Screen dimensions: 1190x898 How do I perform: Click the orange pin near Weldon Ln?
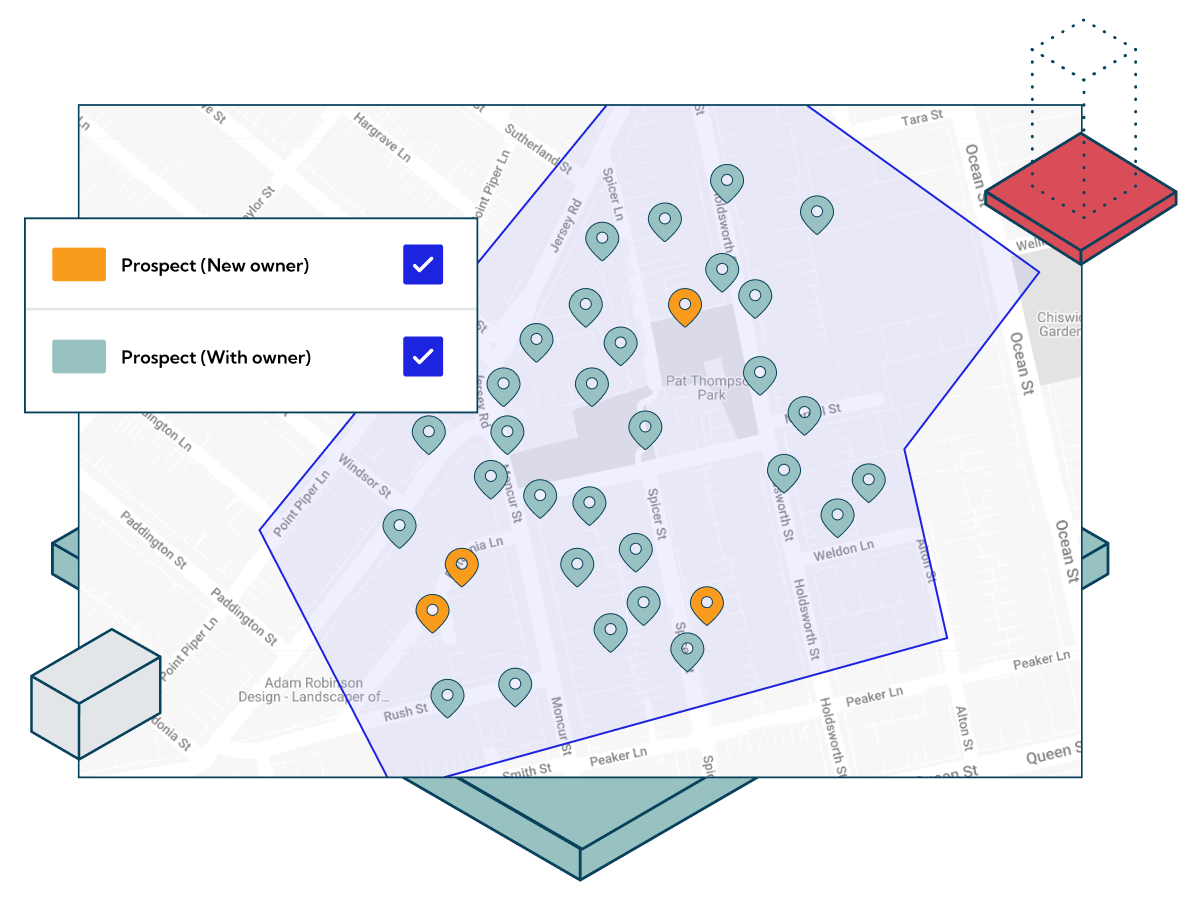[x=707, y=604]
